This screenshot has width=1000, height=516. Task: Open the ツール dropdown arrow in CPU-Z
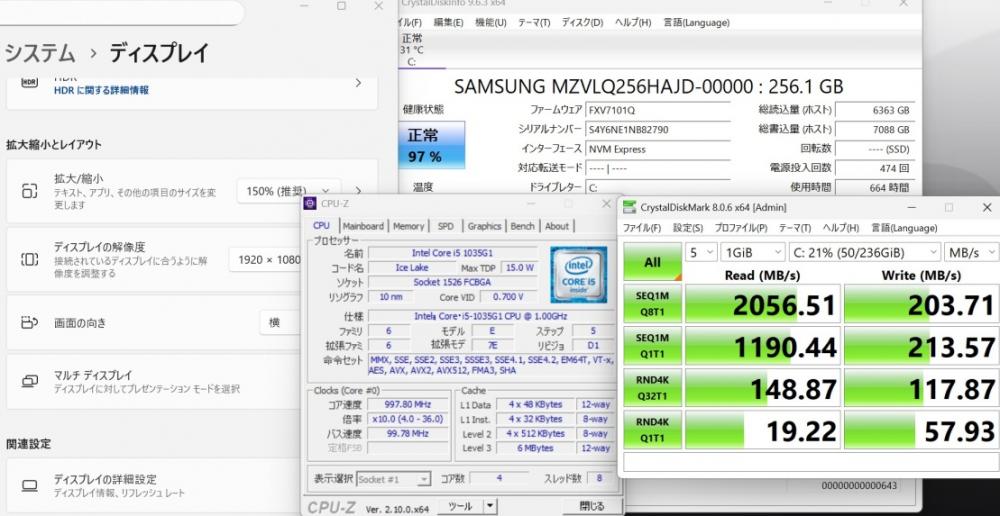point(489,506)
